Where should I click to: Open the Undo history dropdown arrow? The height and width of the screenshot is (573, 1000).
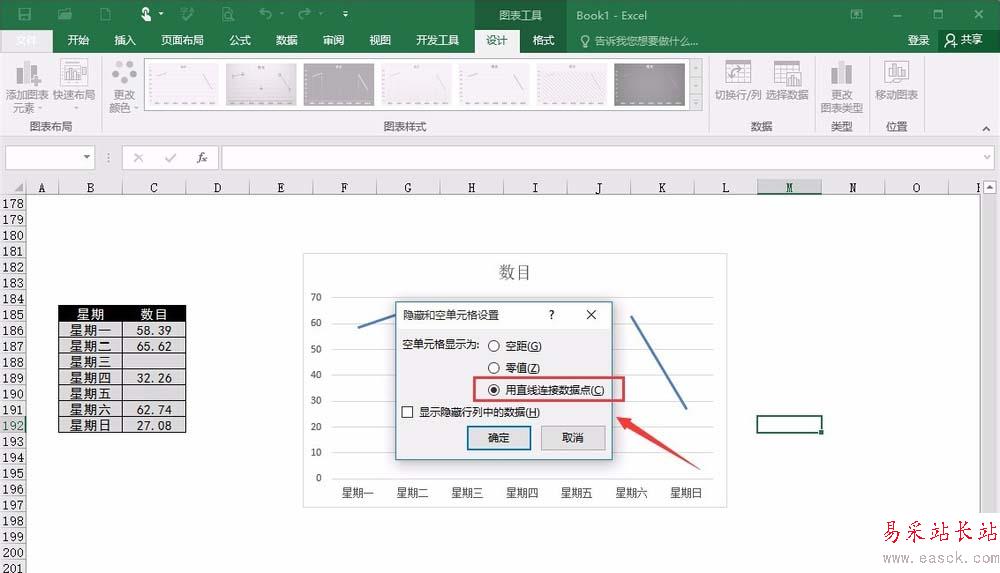282,13
